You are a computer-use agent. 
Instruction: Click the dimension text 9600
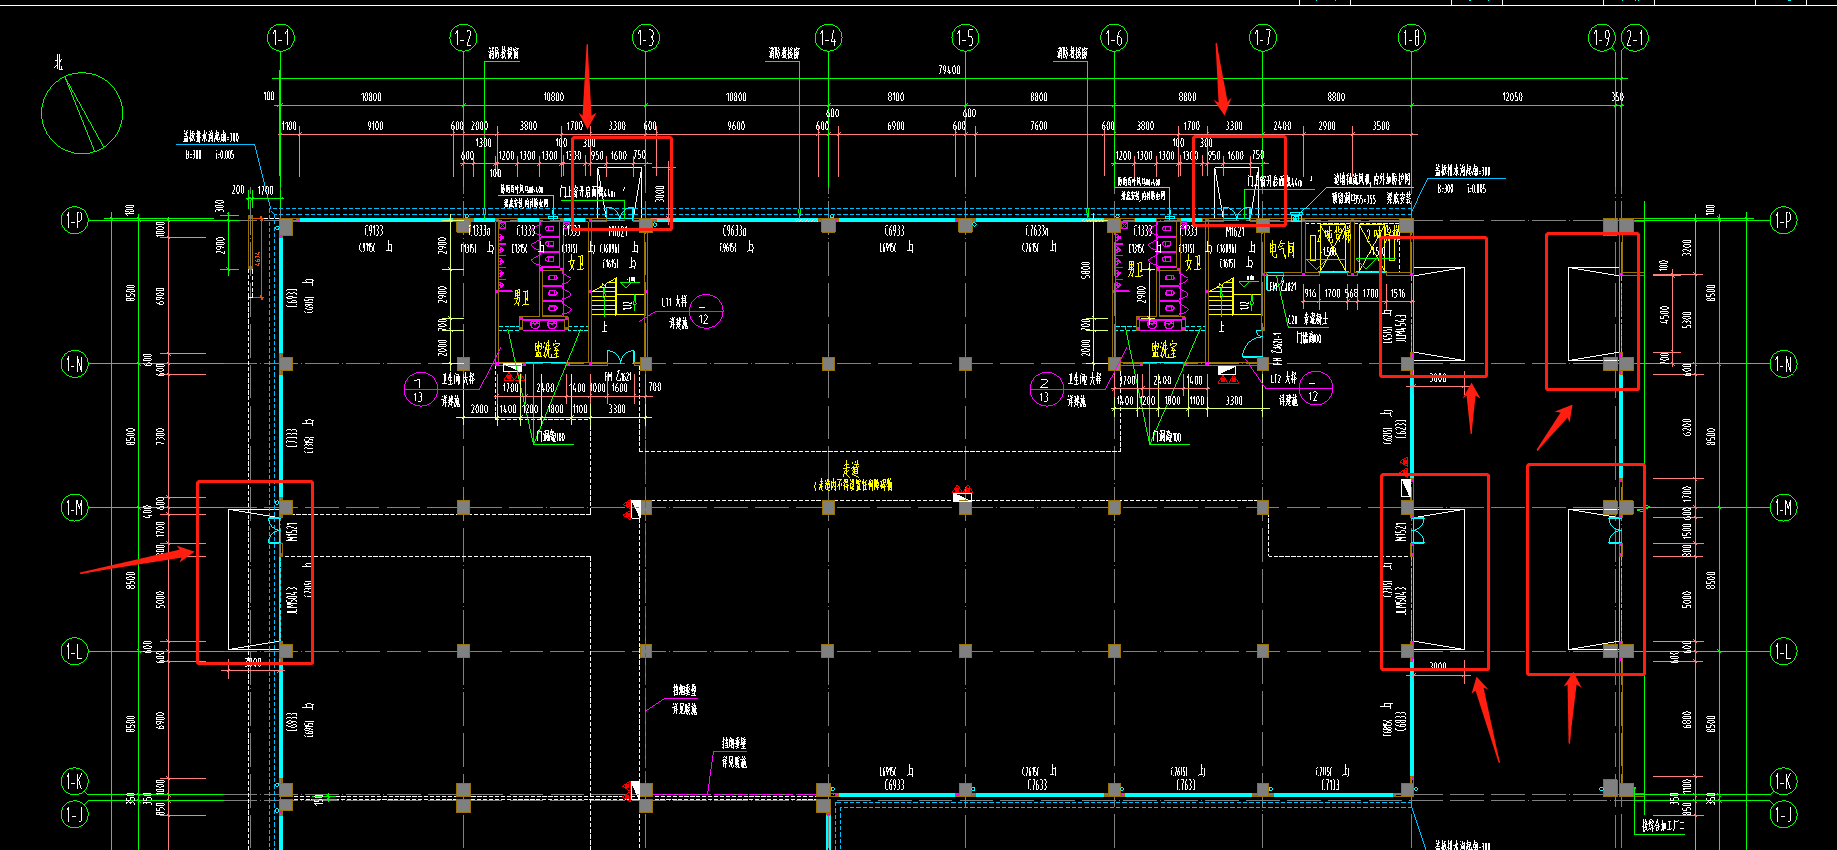(x=736, y=126)
